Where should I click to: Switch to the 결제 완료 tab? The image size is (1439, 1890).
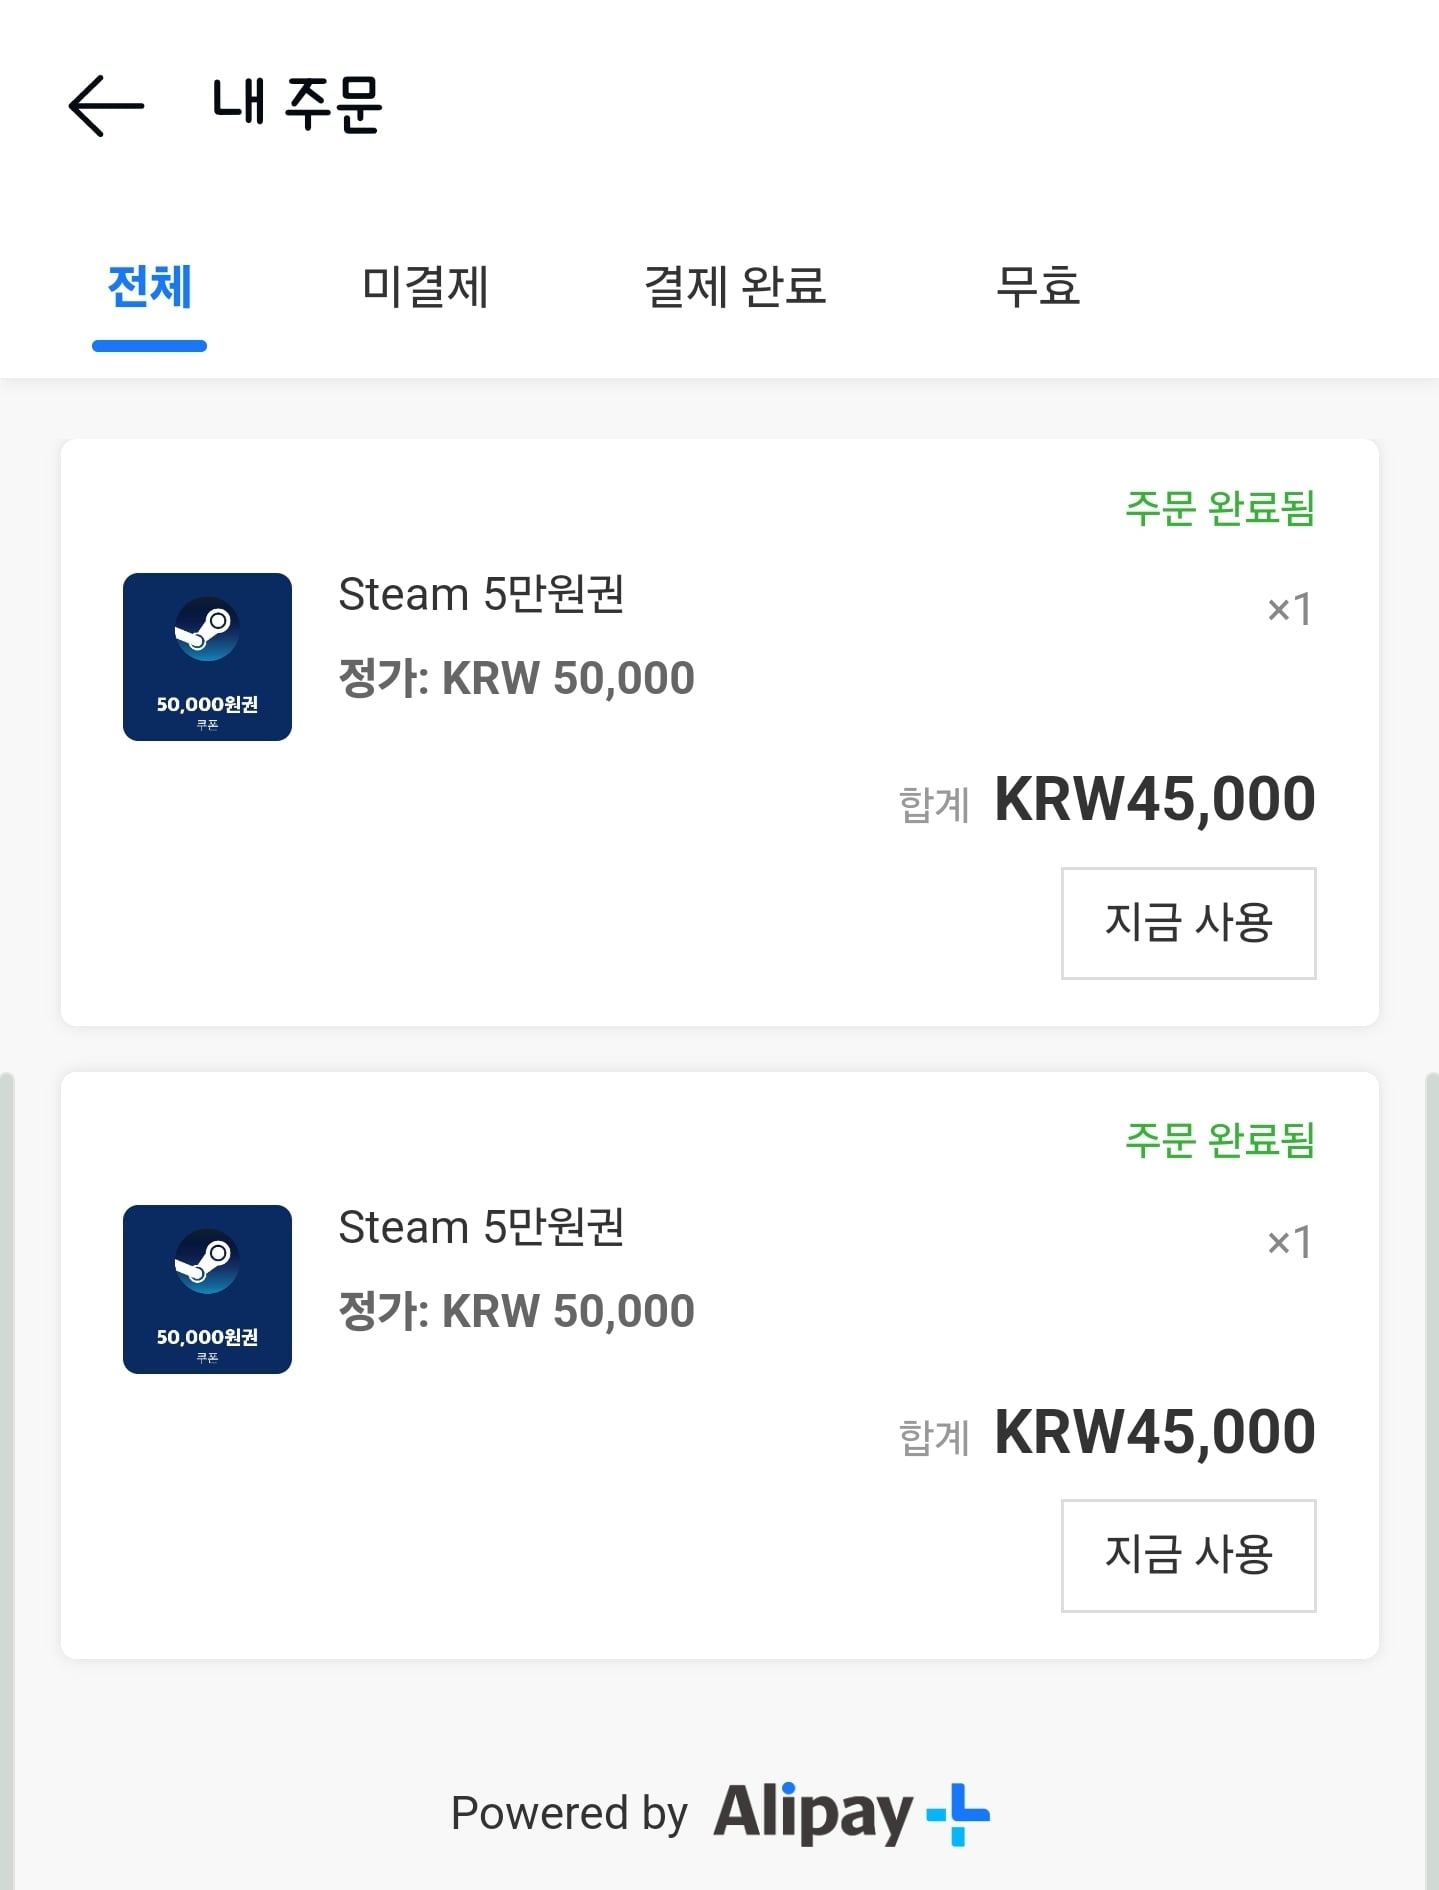tap(735, 287)
